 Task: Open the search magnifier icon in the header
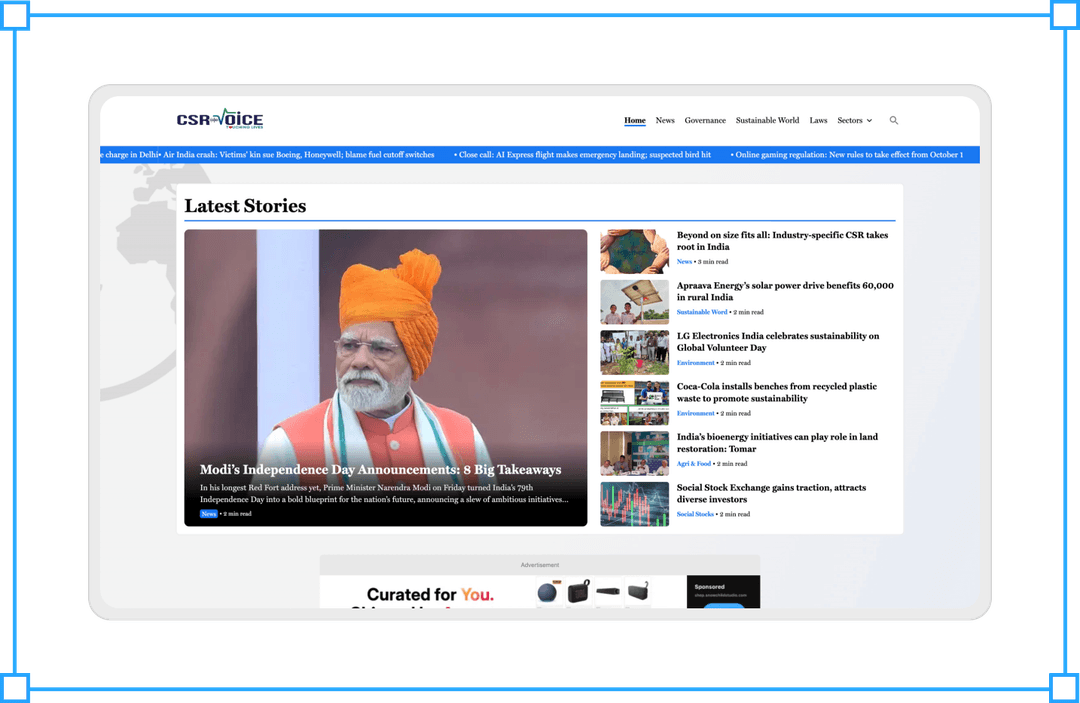click(x=894, y=120)
